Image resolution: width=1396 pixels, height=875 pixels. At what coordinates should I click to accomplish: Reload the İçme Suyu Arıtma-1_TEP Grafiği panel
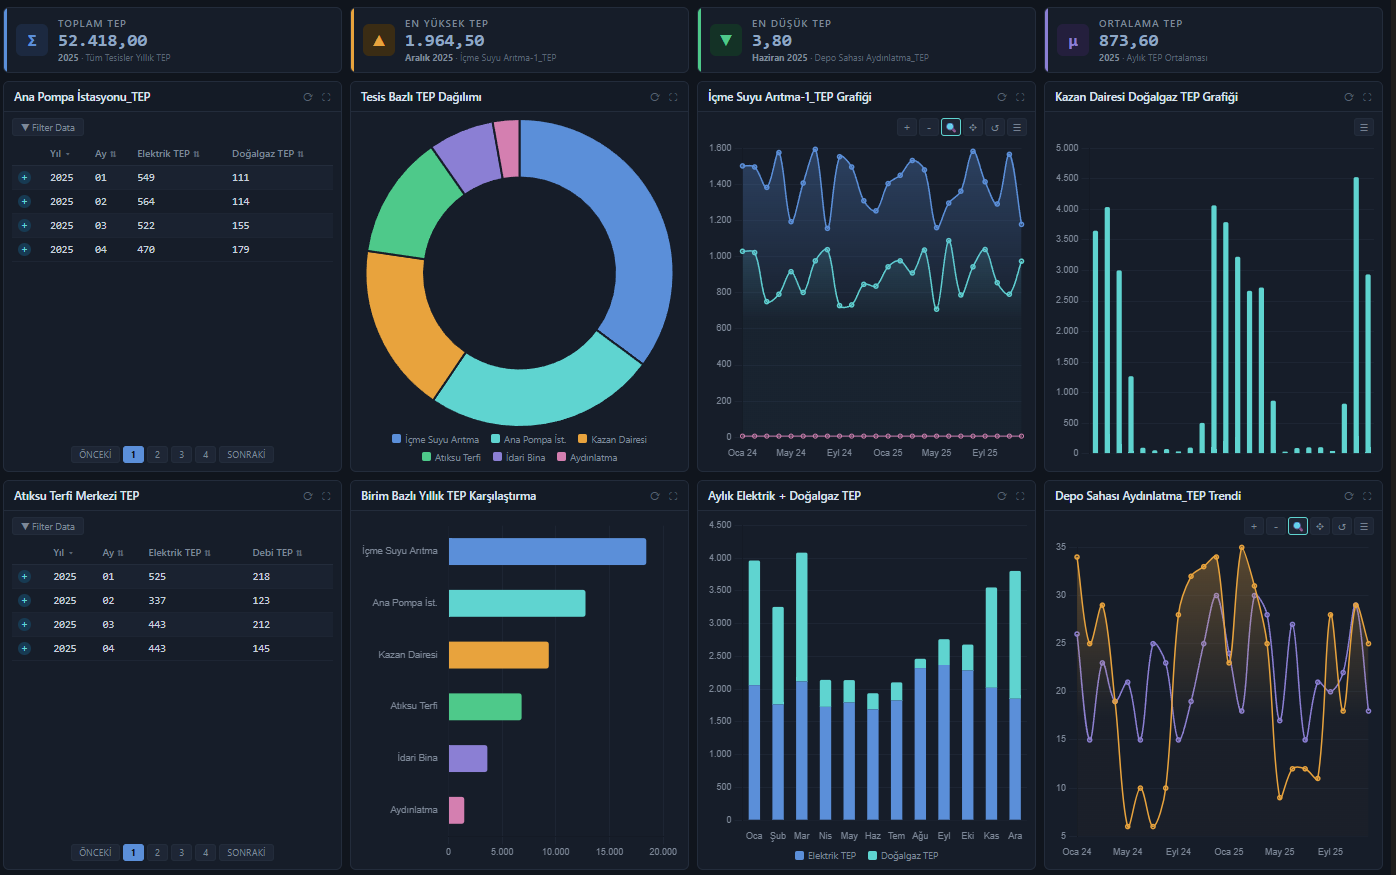click(1002, 97)
